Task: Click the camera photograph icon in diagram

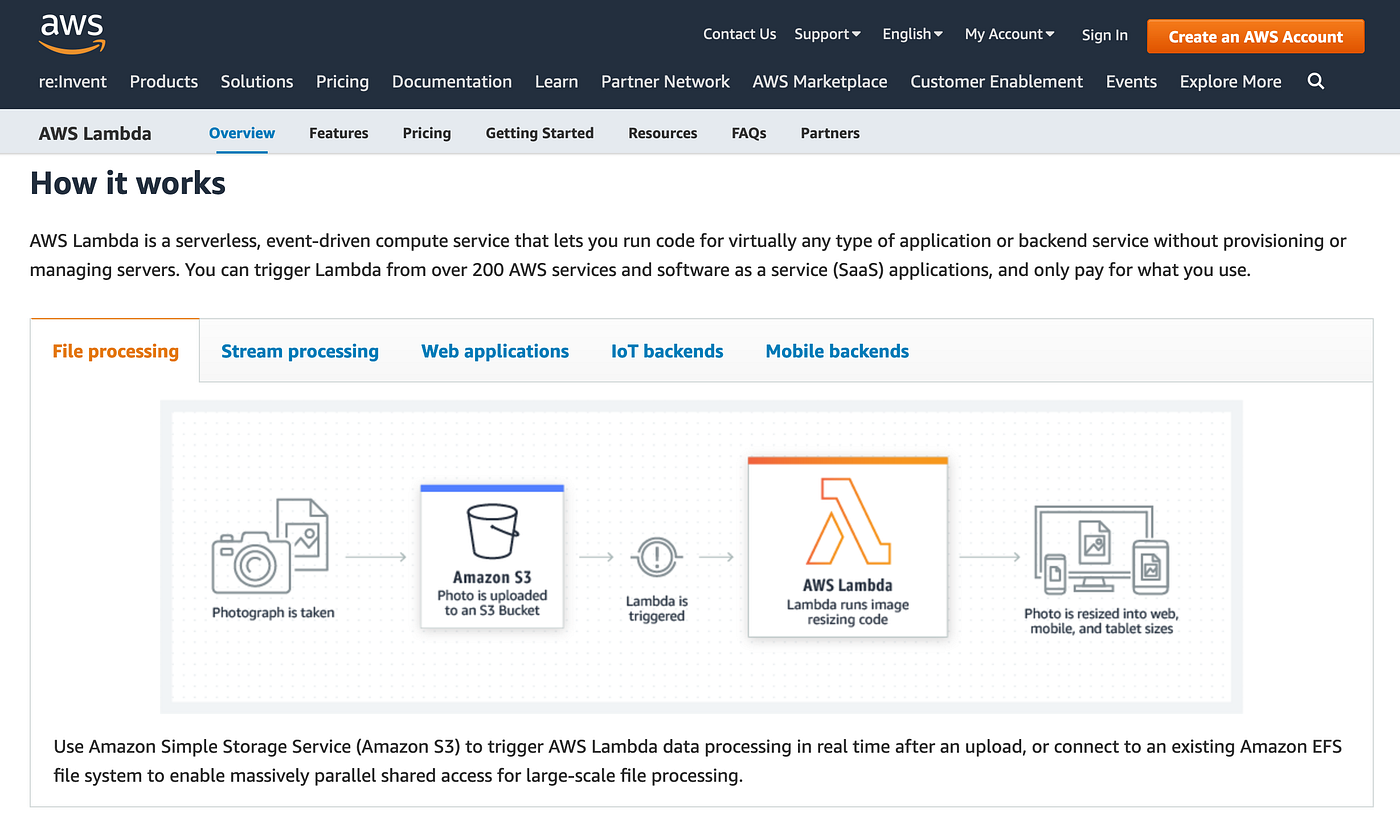Action: point(270,546)
